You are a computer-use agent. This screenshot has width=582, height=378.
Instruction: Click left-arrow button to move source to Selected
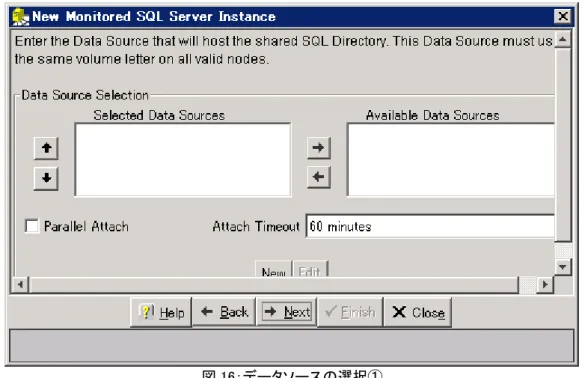318,177
